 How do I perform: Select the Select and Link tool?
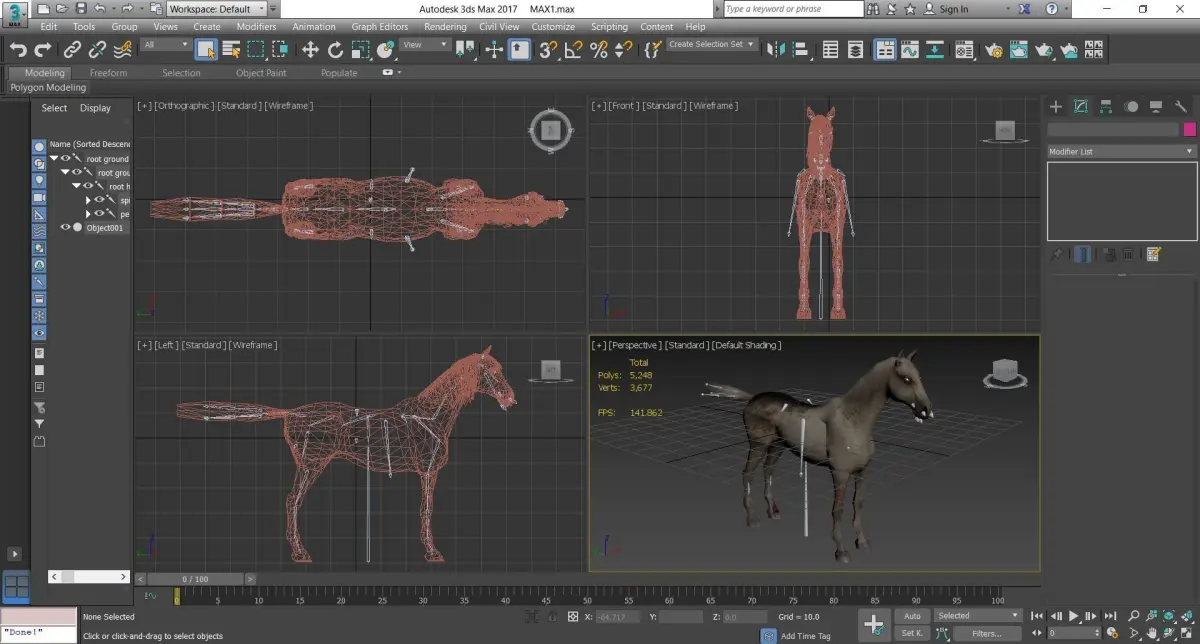click(72, 49)
